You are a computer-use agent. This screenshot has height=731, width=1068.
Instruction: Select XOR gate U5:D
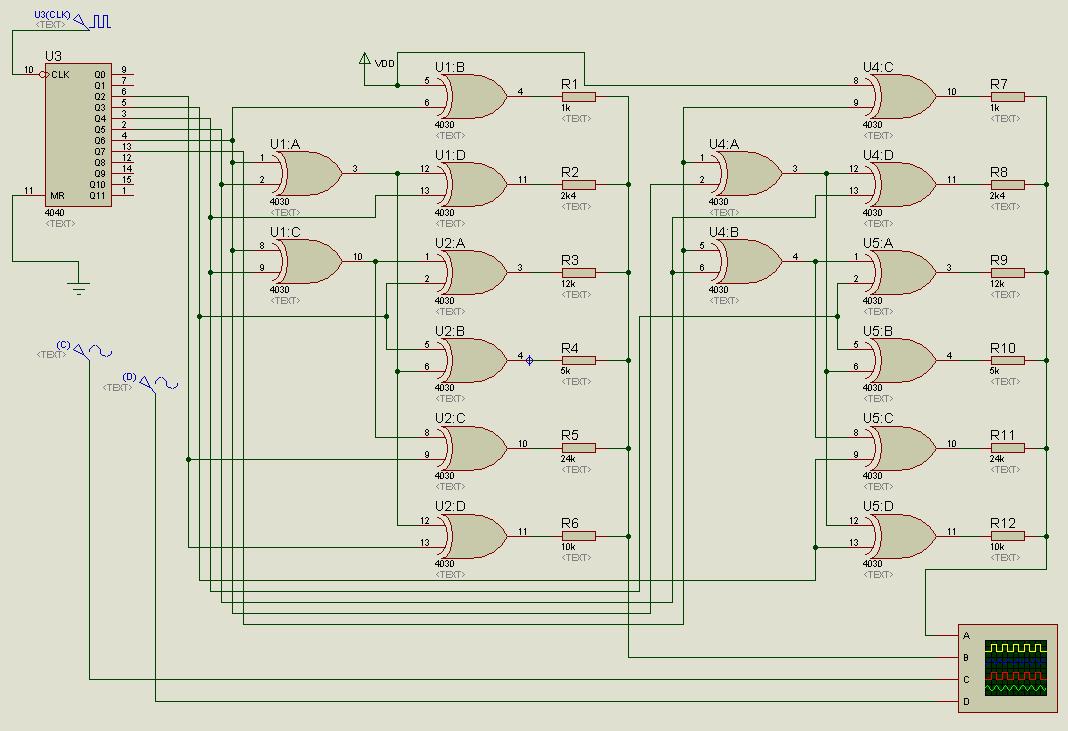902,536
